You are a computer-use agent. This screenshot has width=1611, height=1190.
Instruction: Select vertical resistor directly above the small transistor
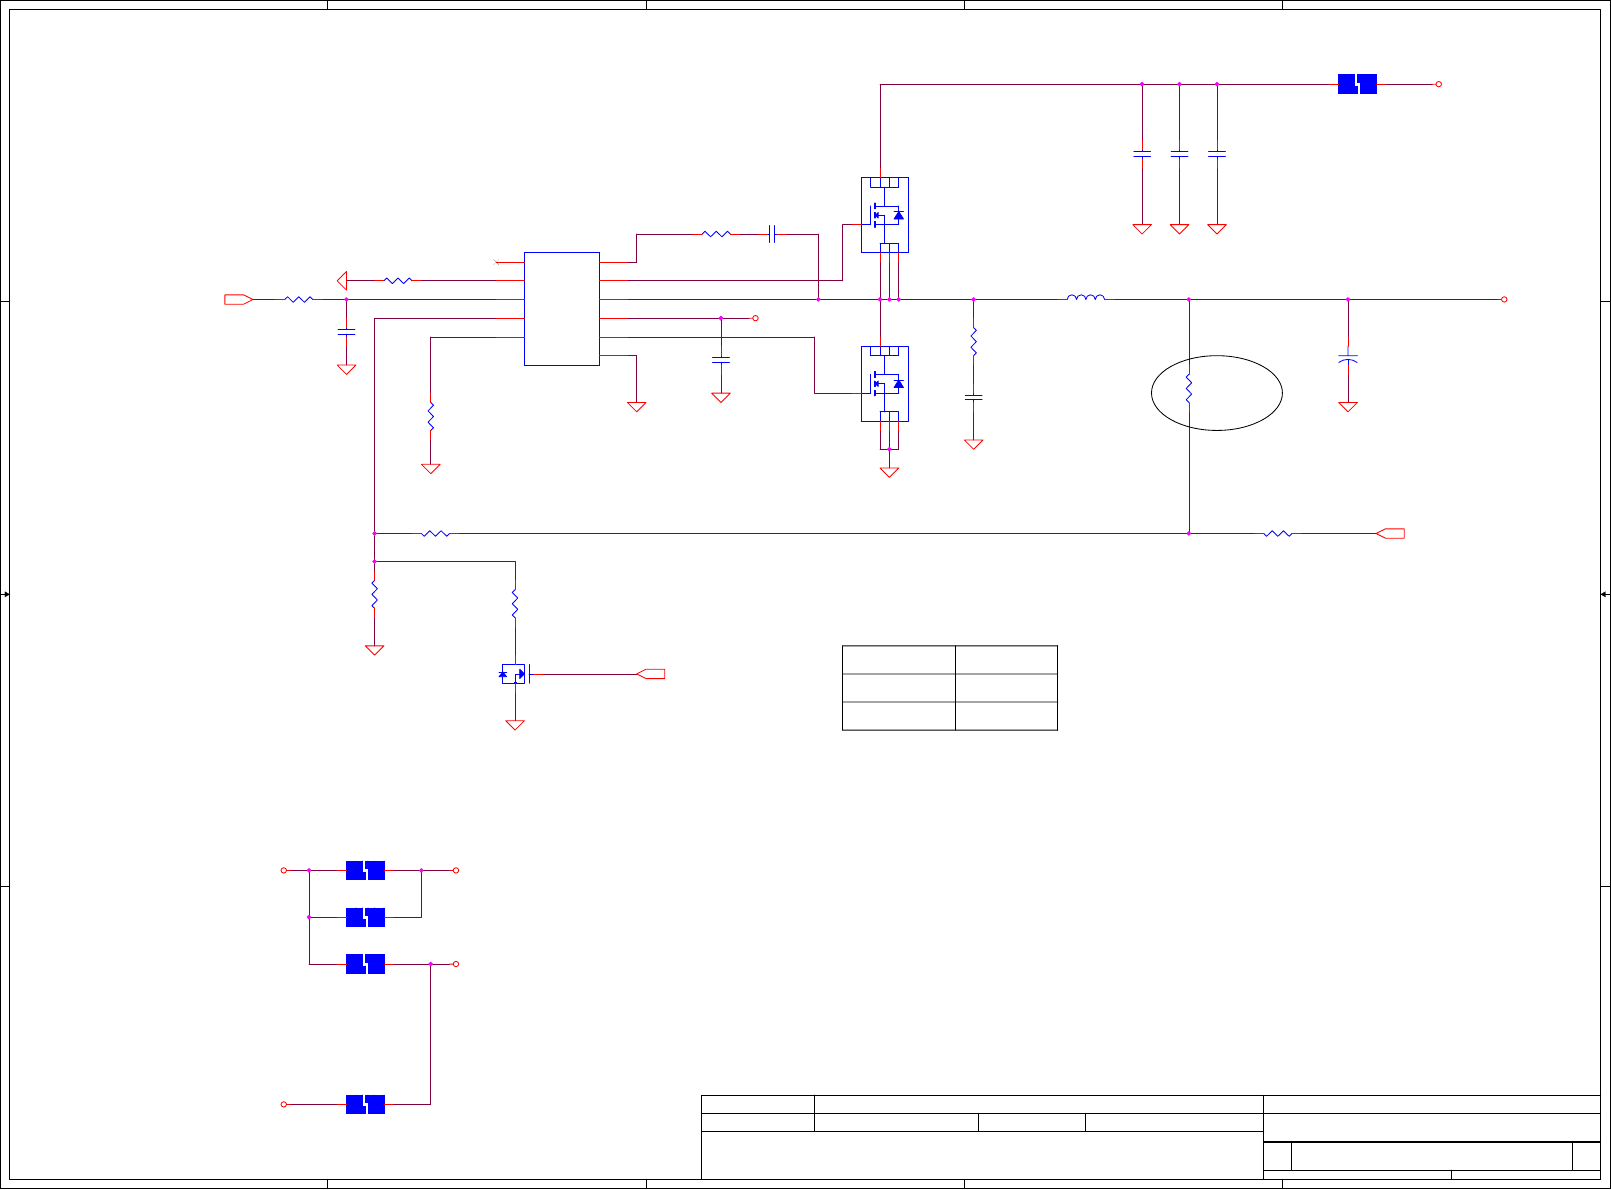[x=515, y=604]
